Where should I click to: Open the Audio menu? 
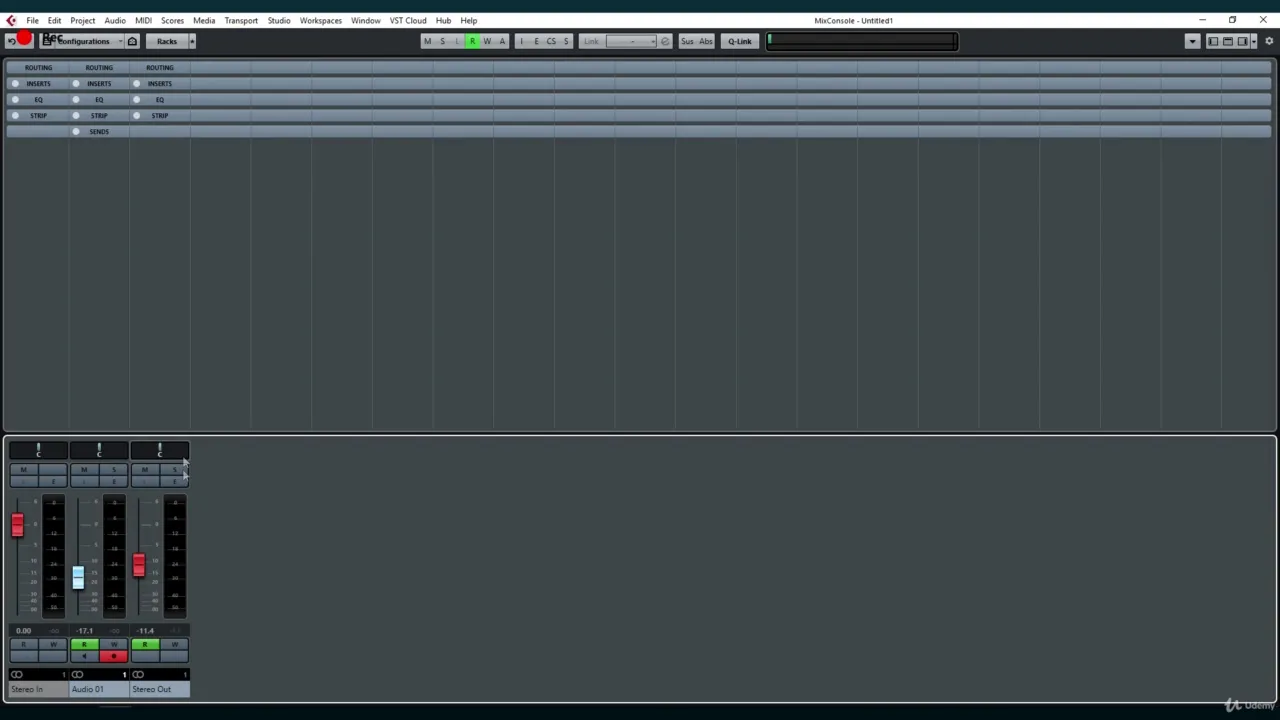[x=115, y=20]
